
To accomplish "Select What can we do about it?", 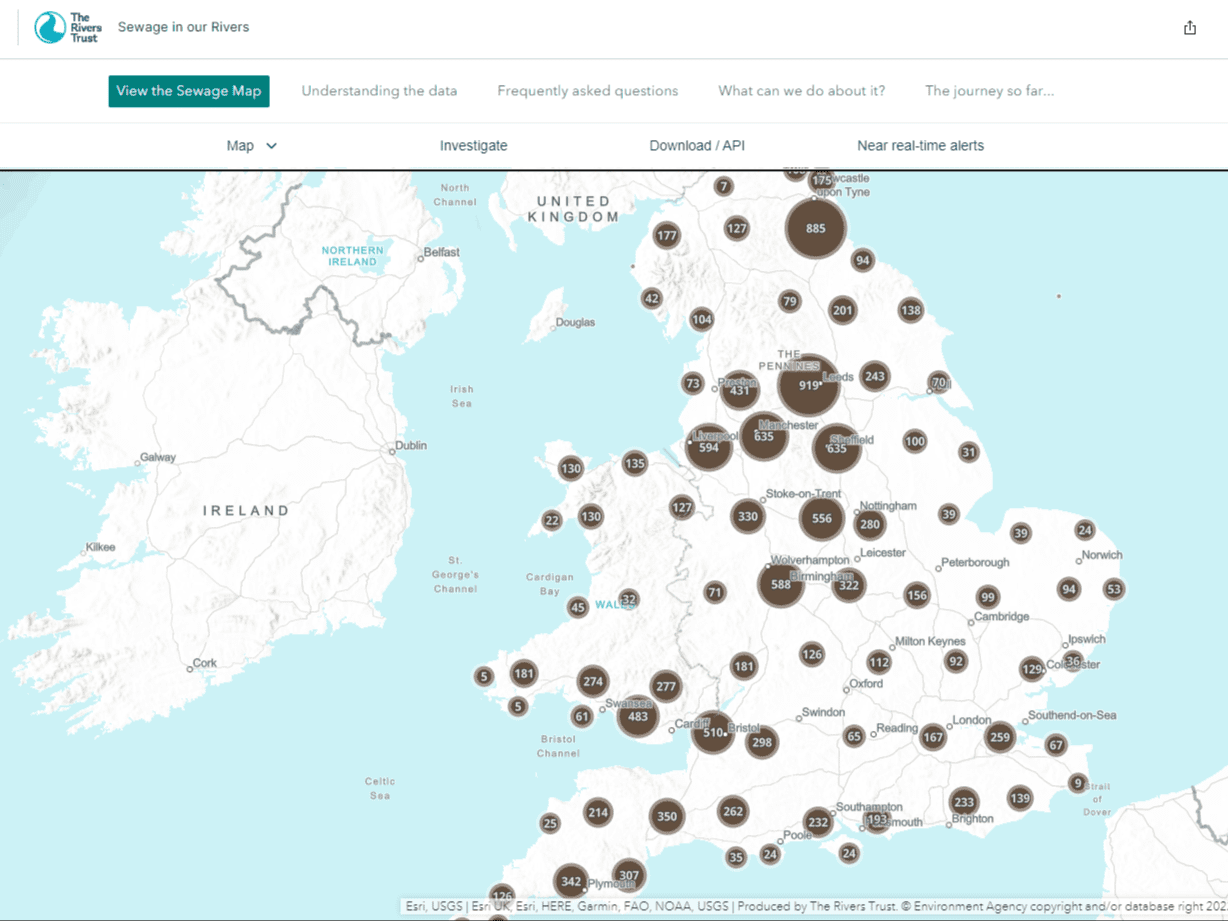I will coord(801,90).
